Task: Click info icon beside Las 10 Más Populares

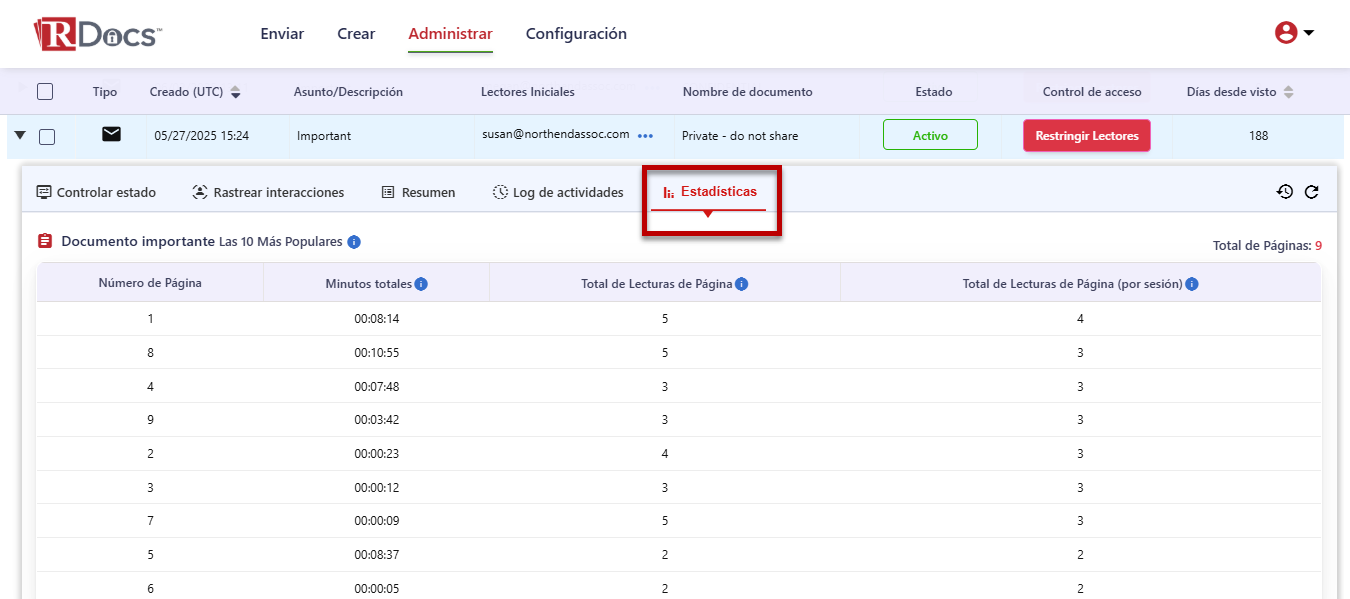Action: (x=354, y=242)
